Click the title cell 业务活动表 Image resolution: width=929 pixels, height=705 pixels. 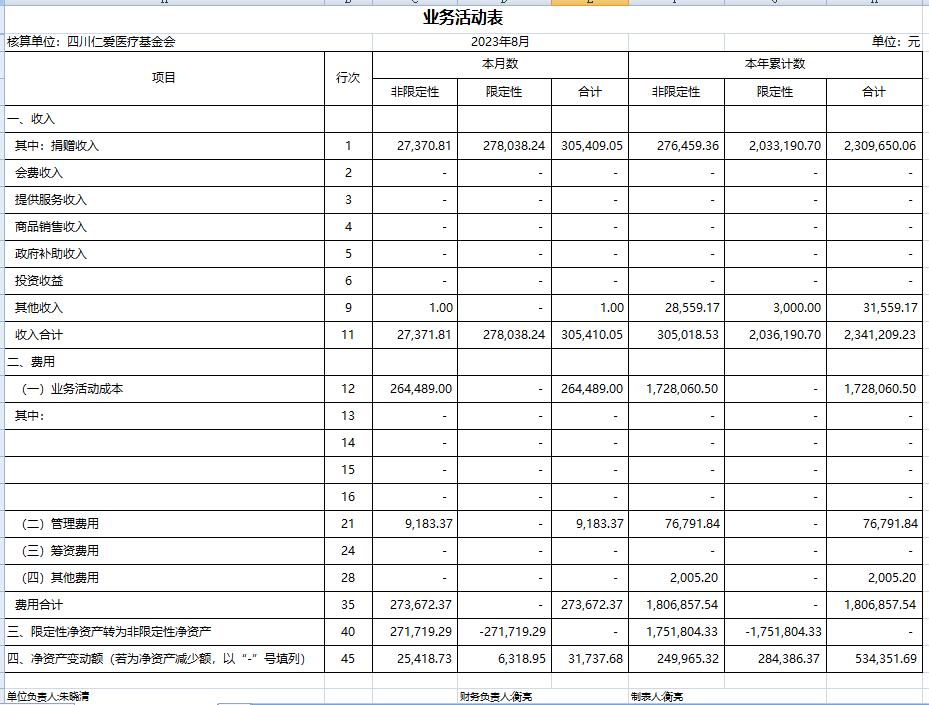(463, 18)
